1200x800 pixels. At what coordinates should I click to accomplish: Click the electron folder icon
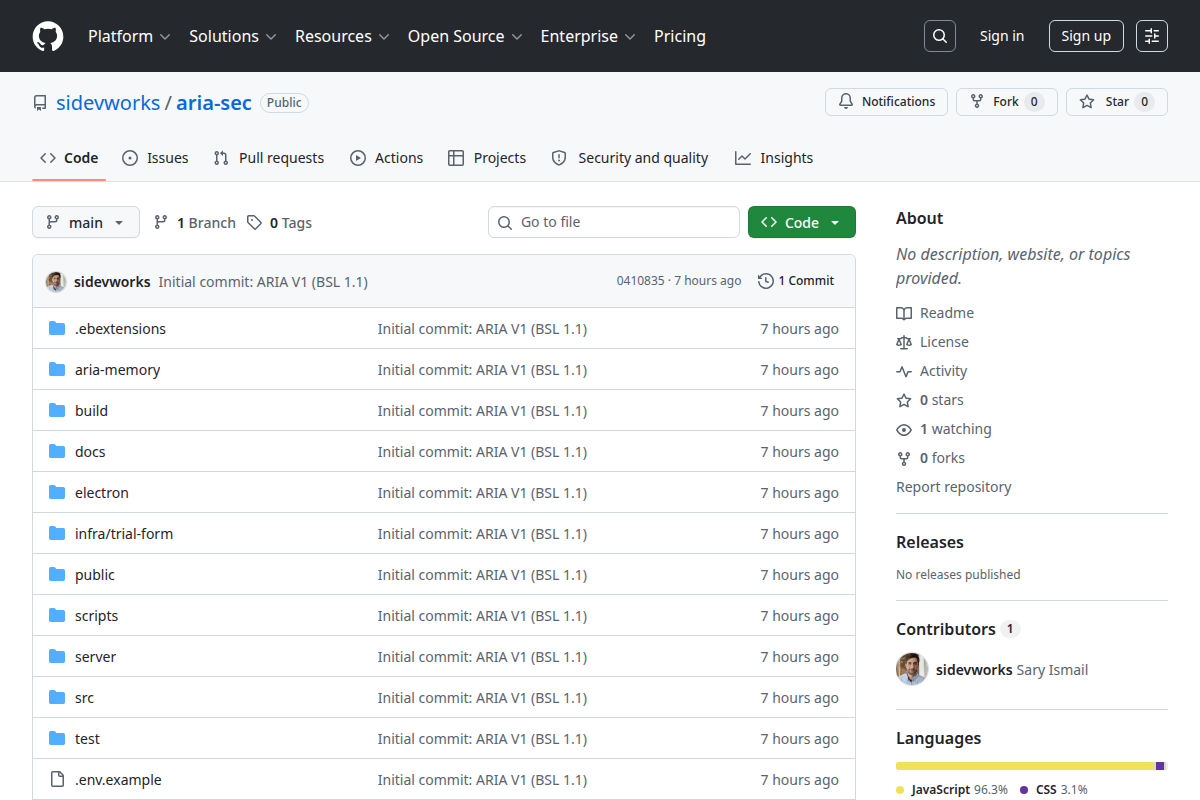tap(57, 493)
